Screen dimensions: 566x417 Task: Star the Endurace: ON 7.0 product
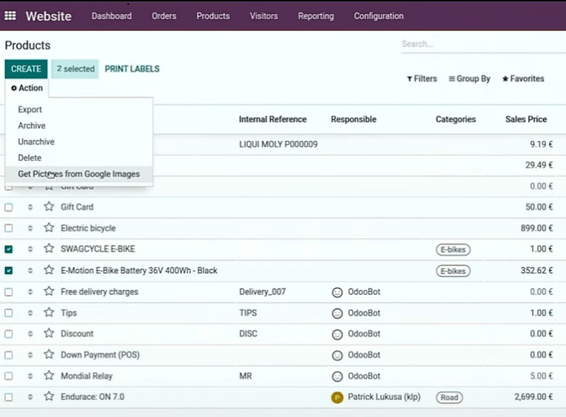49,396
